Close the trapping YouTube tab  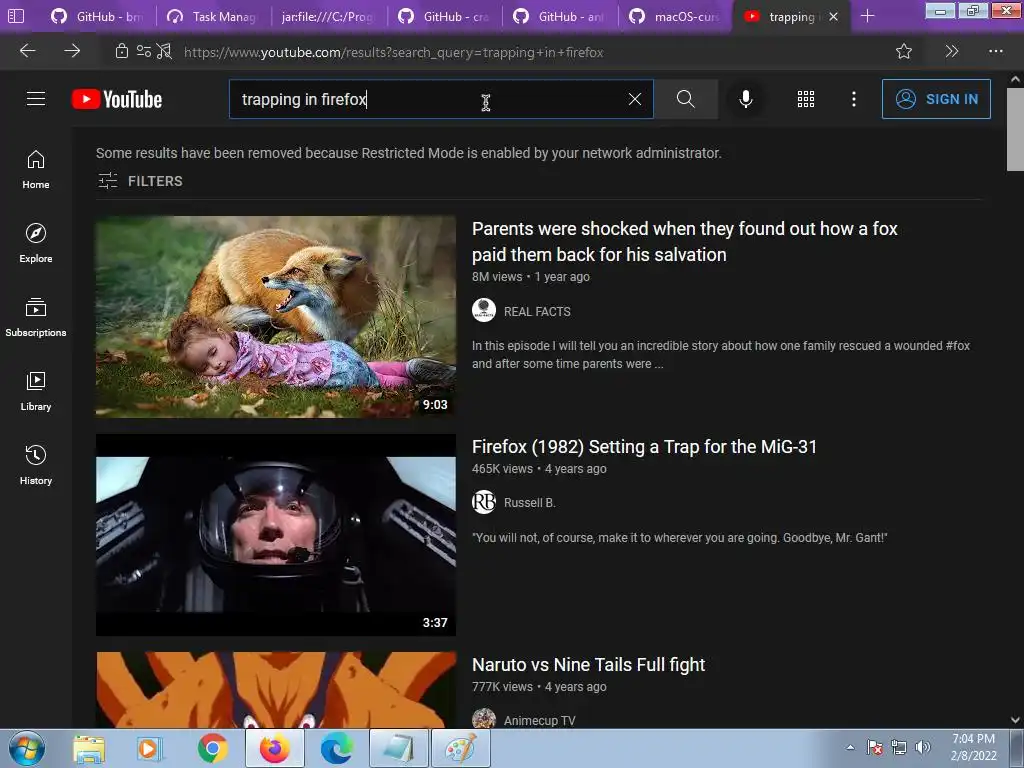tap(833, 16)
